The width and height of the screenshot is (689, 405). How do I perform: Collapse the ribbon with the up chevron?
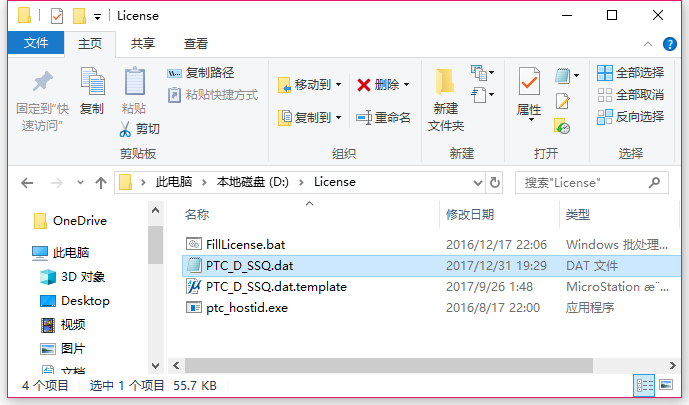(647, 43)
